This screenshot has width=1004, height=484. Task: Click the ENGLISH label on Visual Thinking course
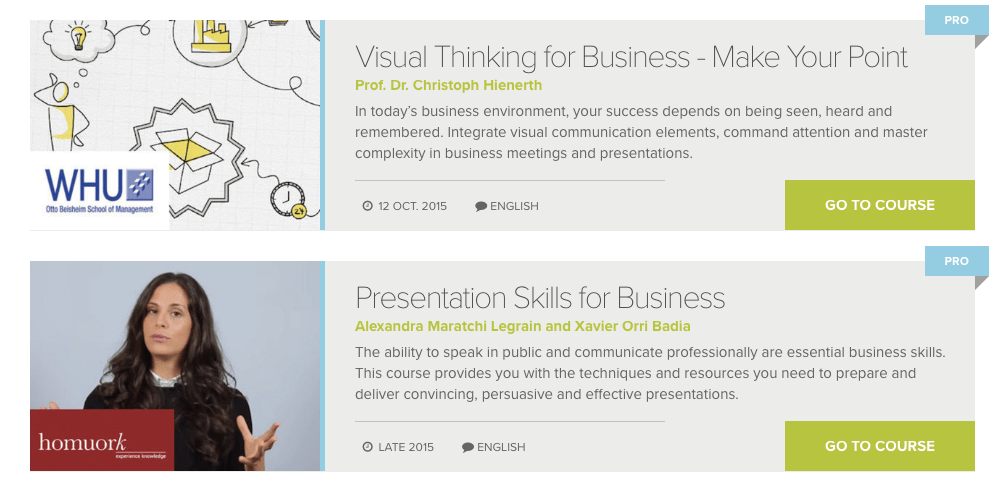[514, 206]
